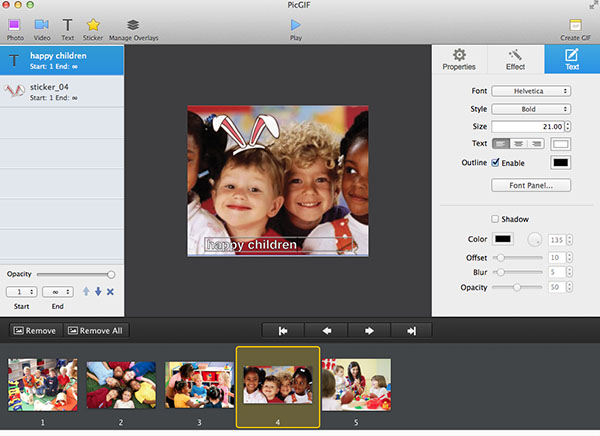Click the Create GIF icon
The image size is (600, 436).
(x=575, y=24)
